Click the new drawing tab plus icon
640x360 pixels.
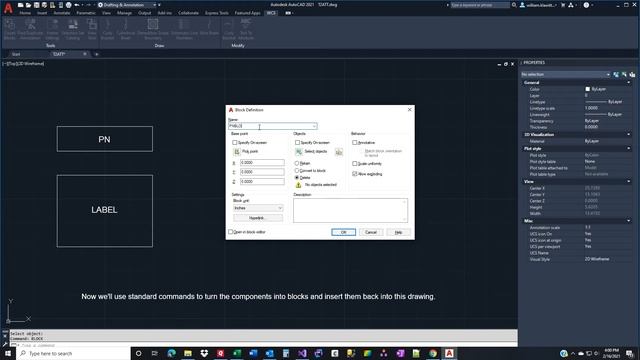pos(97,54)
